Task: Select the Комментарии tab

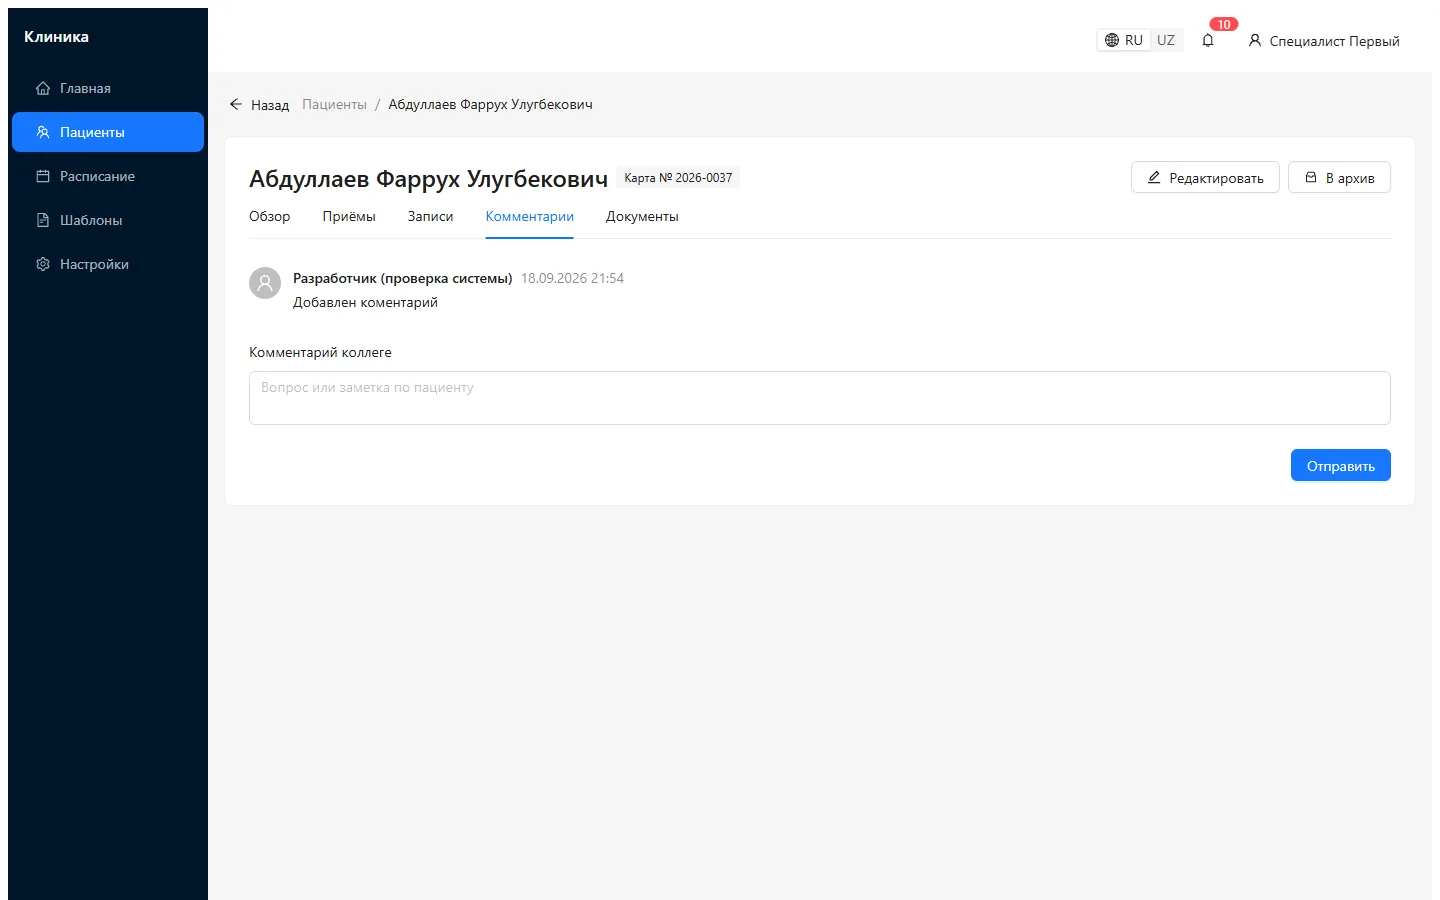Action: 530,216
